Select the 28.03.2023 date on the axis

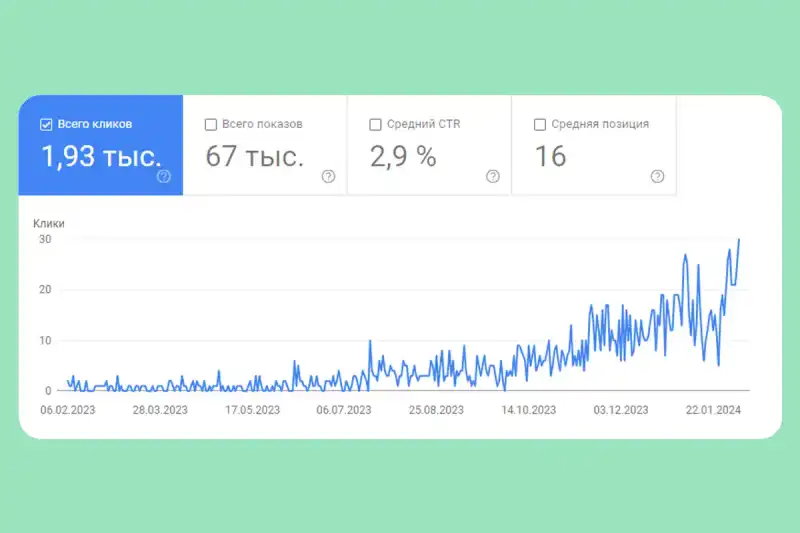[x=160, y=410]
